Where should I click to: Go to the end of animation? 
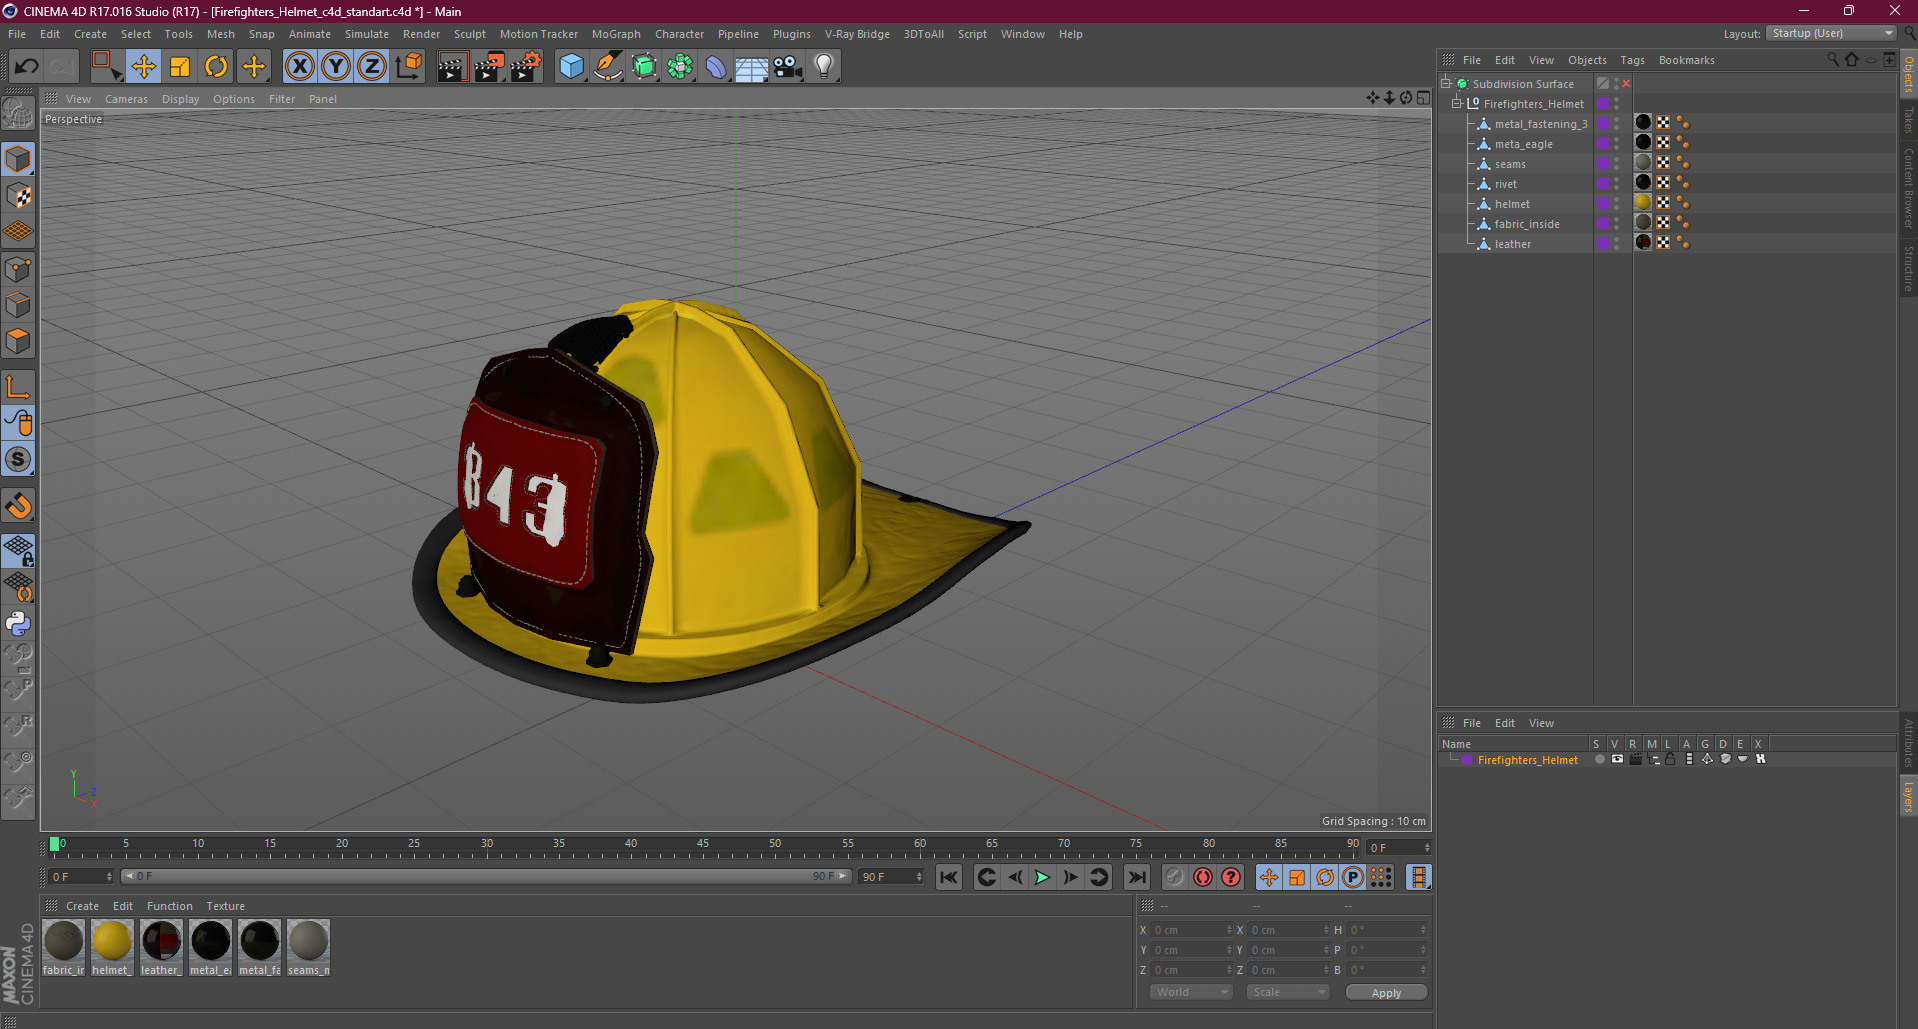click(1137, 877)
